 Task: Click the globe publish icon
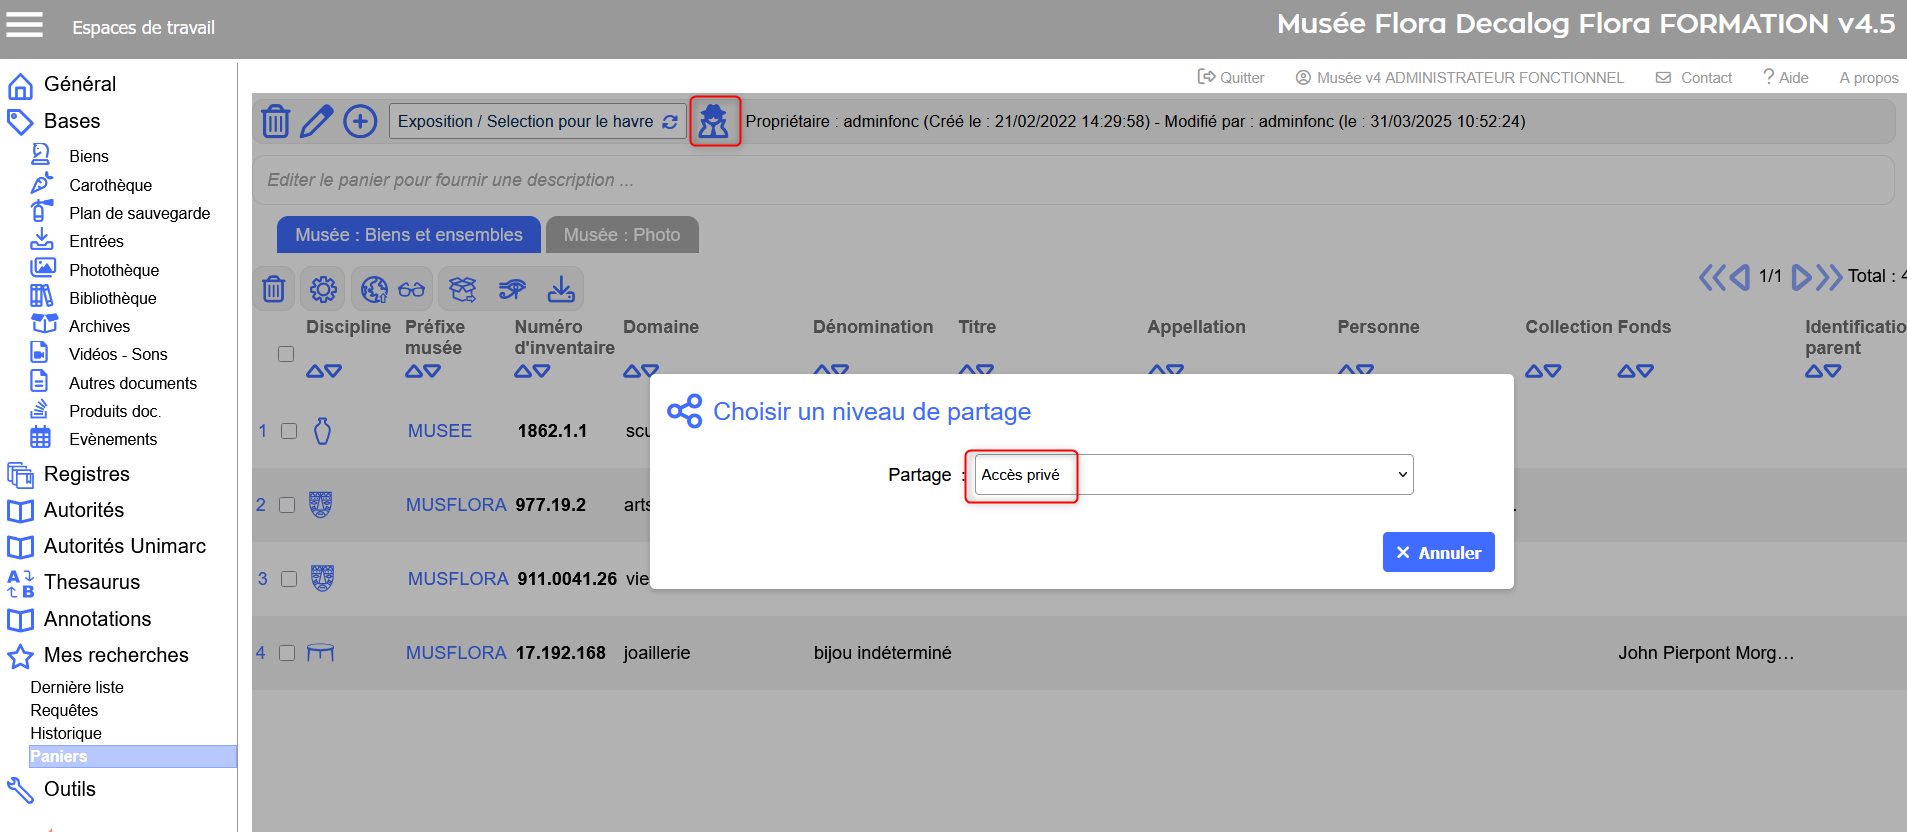[374, 290]
